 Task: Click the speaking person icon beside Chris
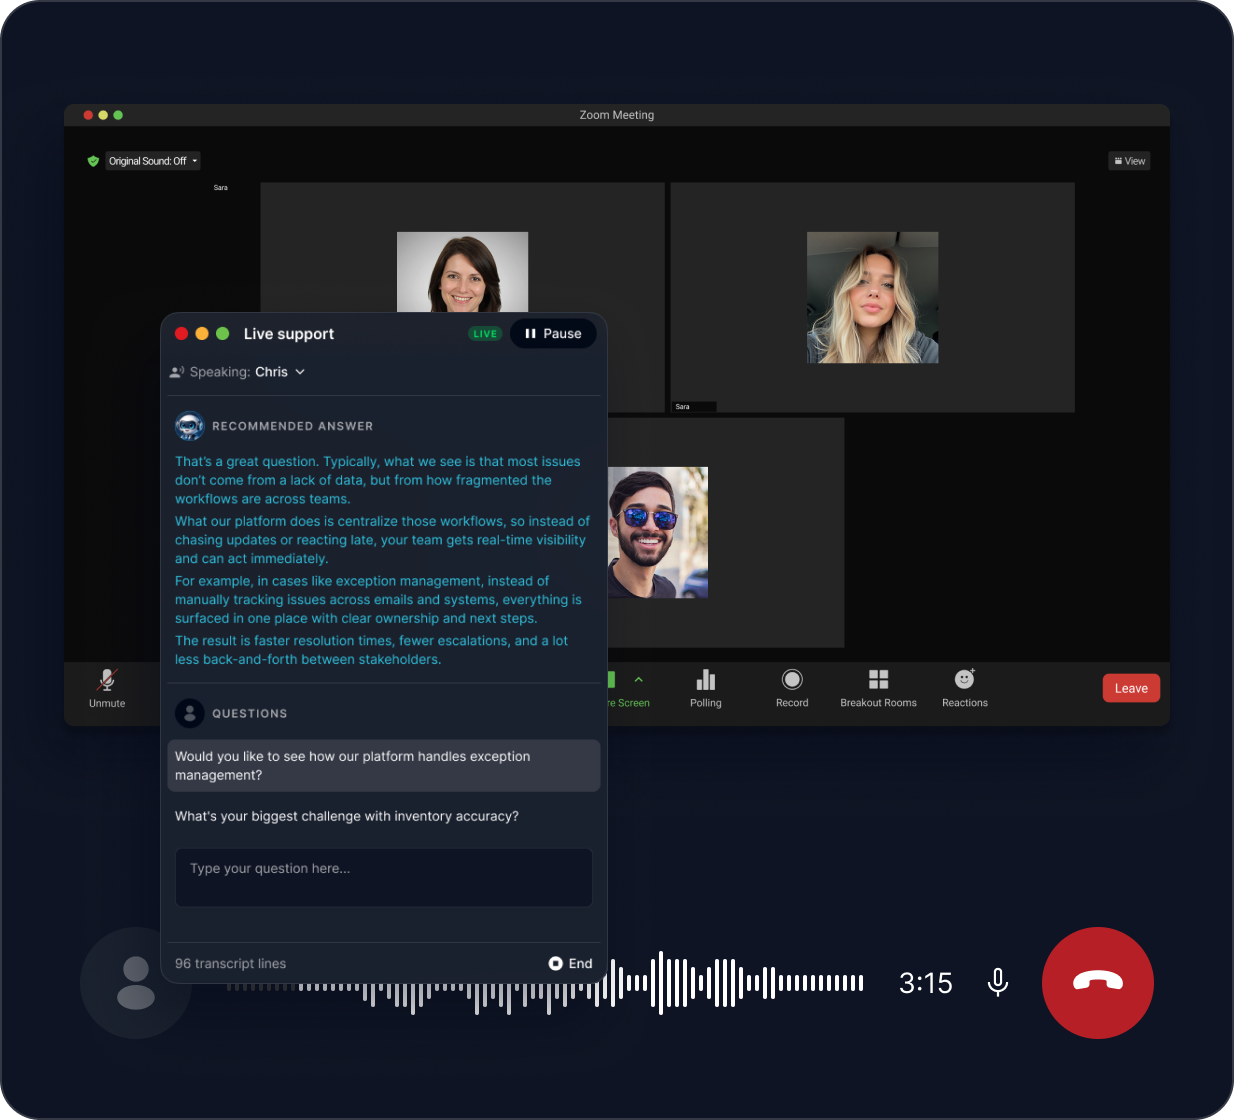pyautogui.click(x=177, y=372)
